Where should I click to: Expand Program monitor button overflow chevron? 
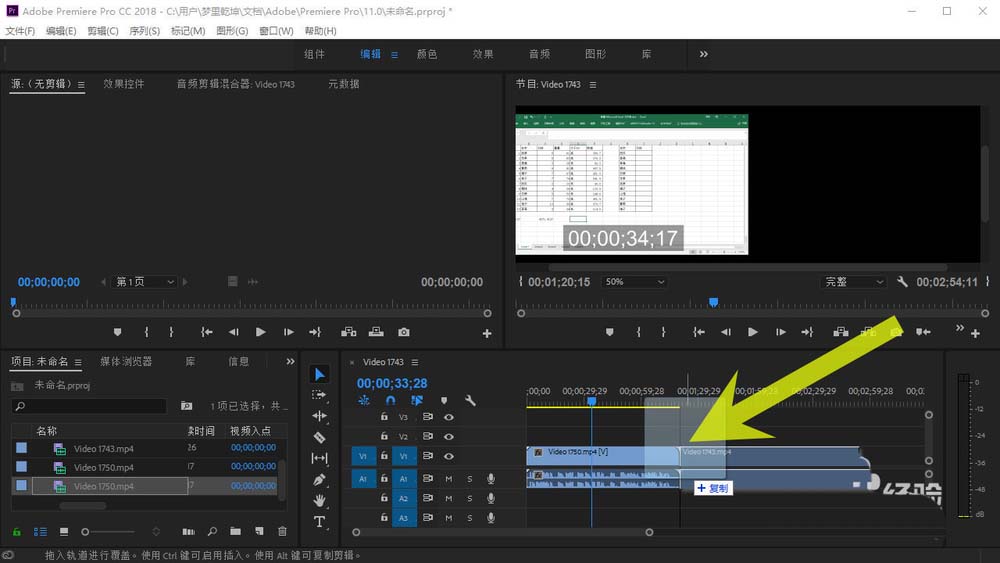click(960, 328)
